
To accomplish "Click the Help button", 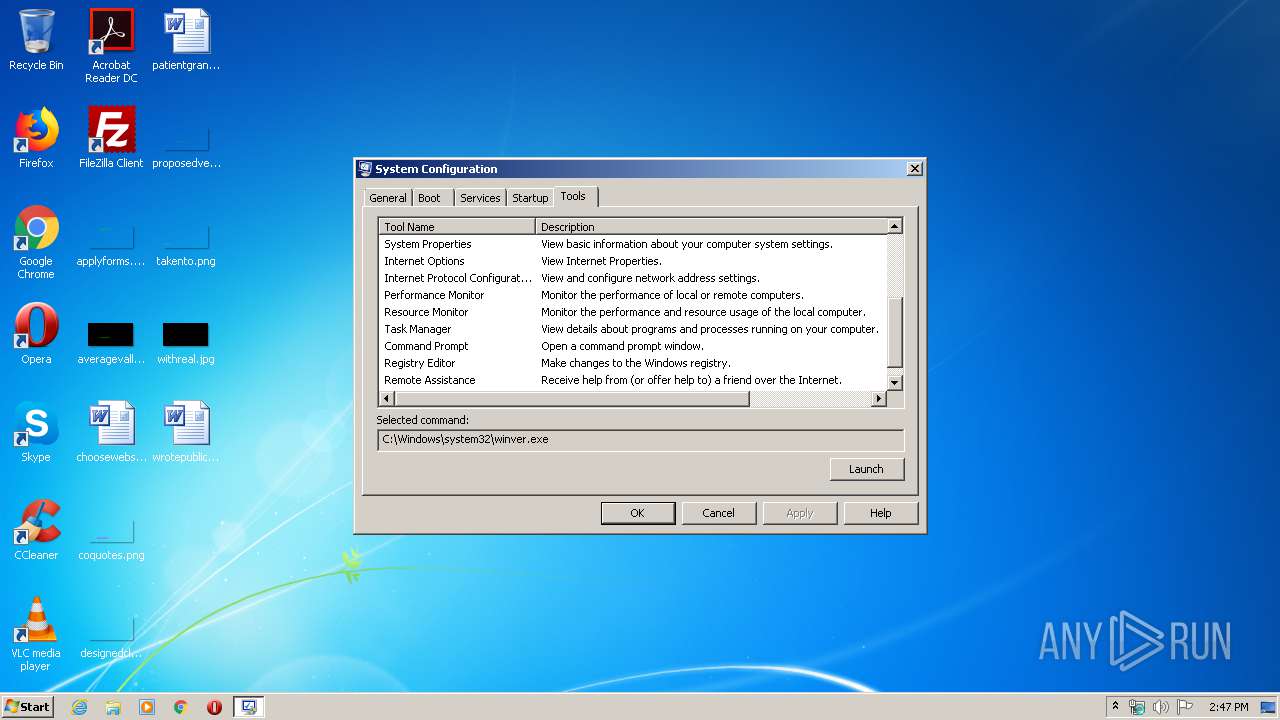I will (881, 513).
